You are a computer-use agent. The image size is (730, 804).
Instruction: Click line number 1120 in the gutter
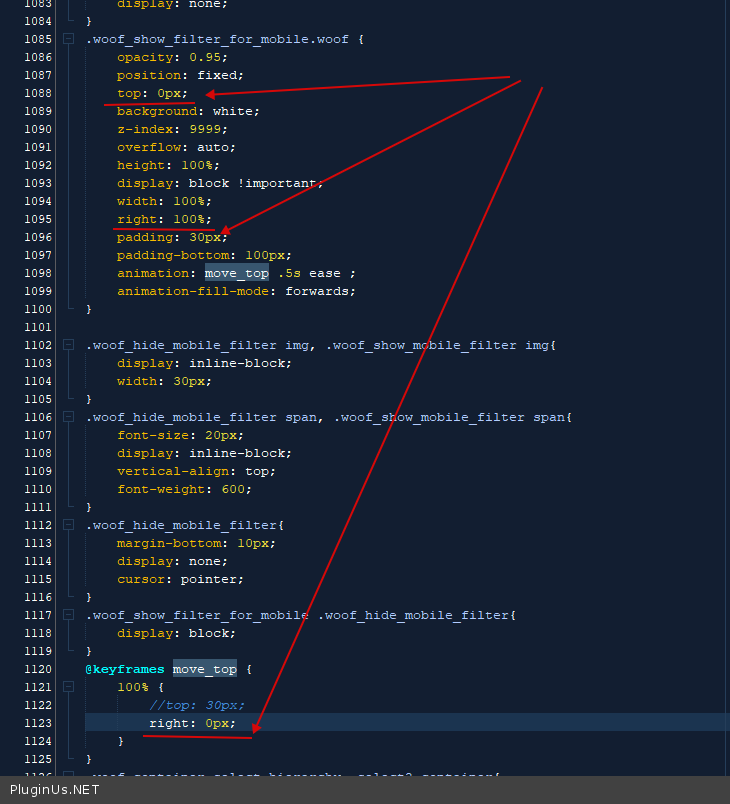(x=38, y=669)
